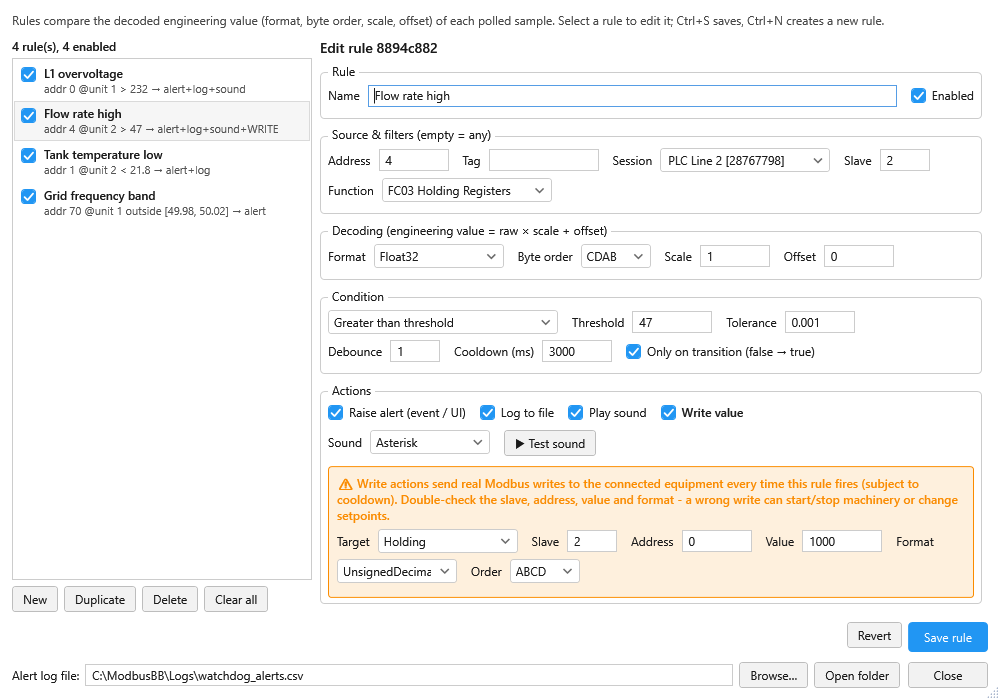Click the resize grip at window corner
Image resolution: width=1000 pixels, height=700 pixels.
point(992,693)
